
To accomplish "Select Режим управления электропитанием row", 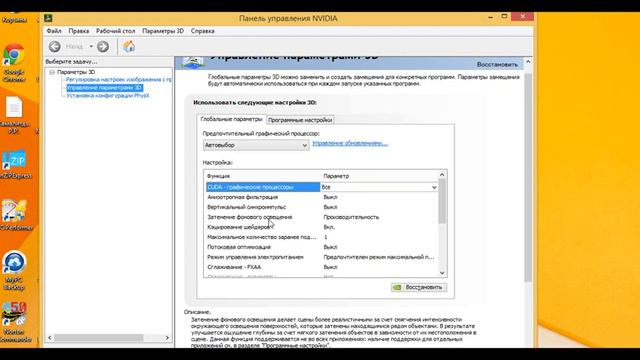I will [x=322, y=257].
